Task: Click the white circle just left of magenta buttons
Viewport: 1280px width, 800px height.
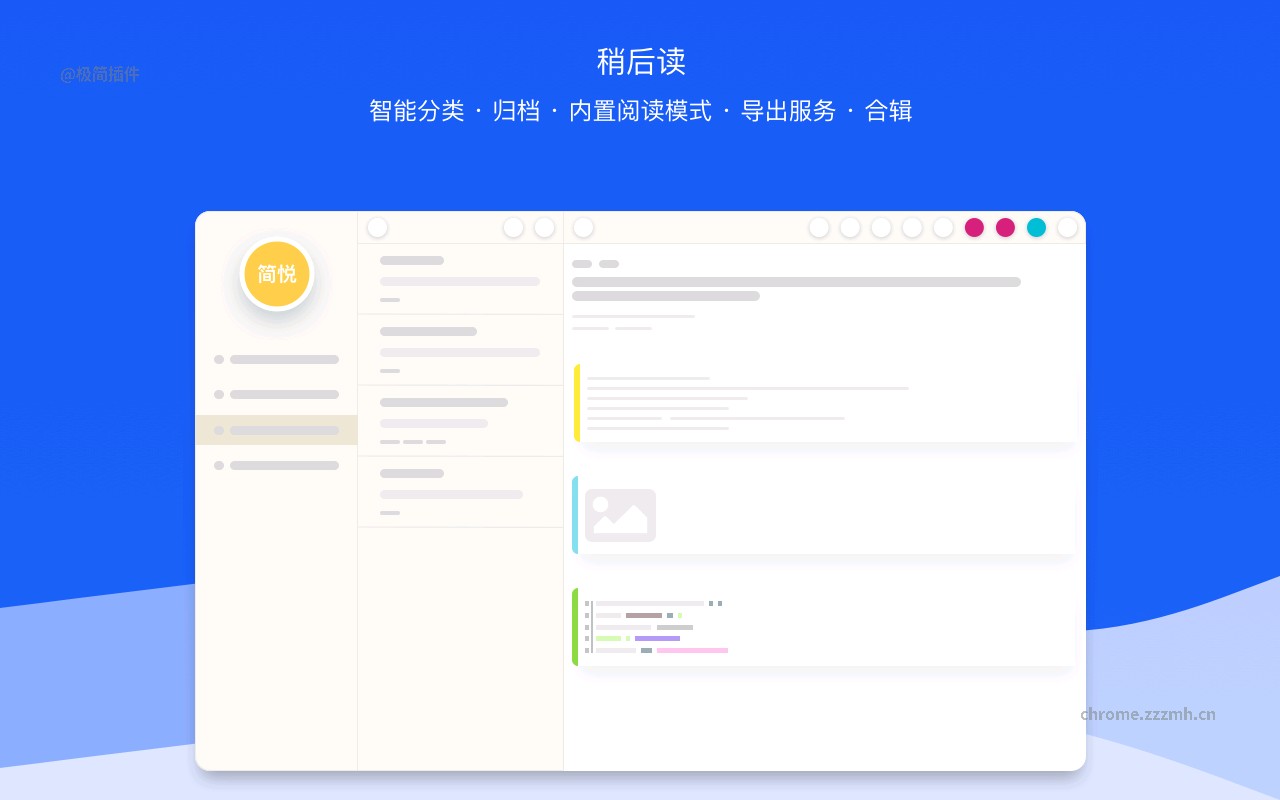Action: 943,227
